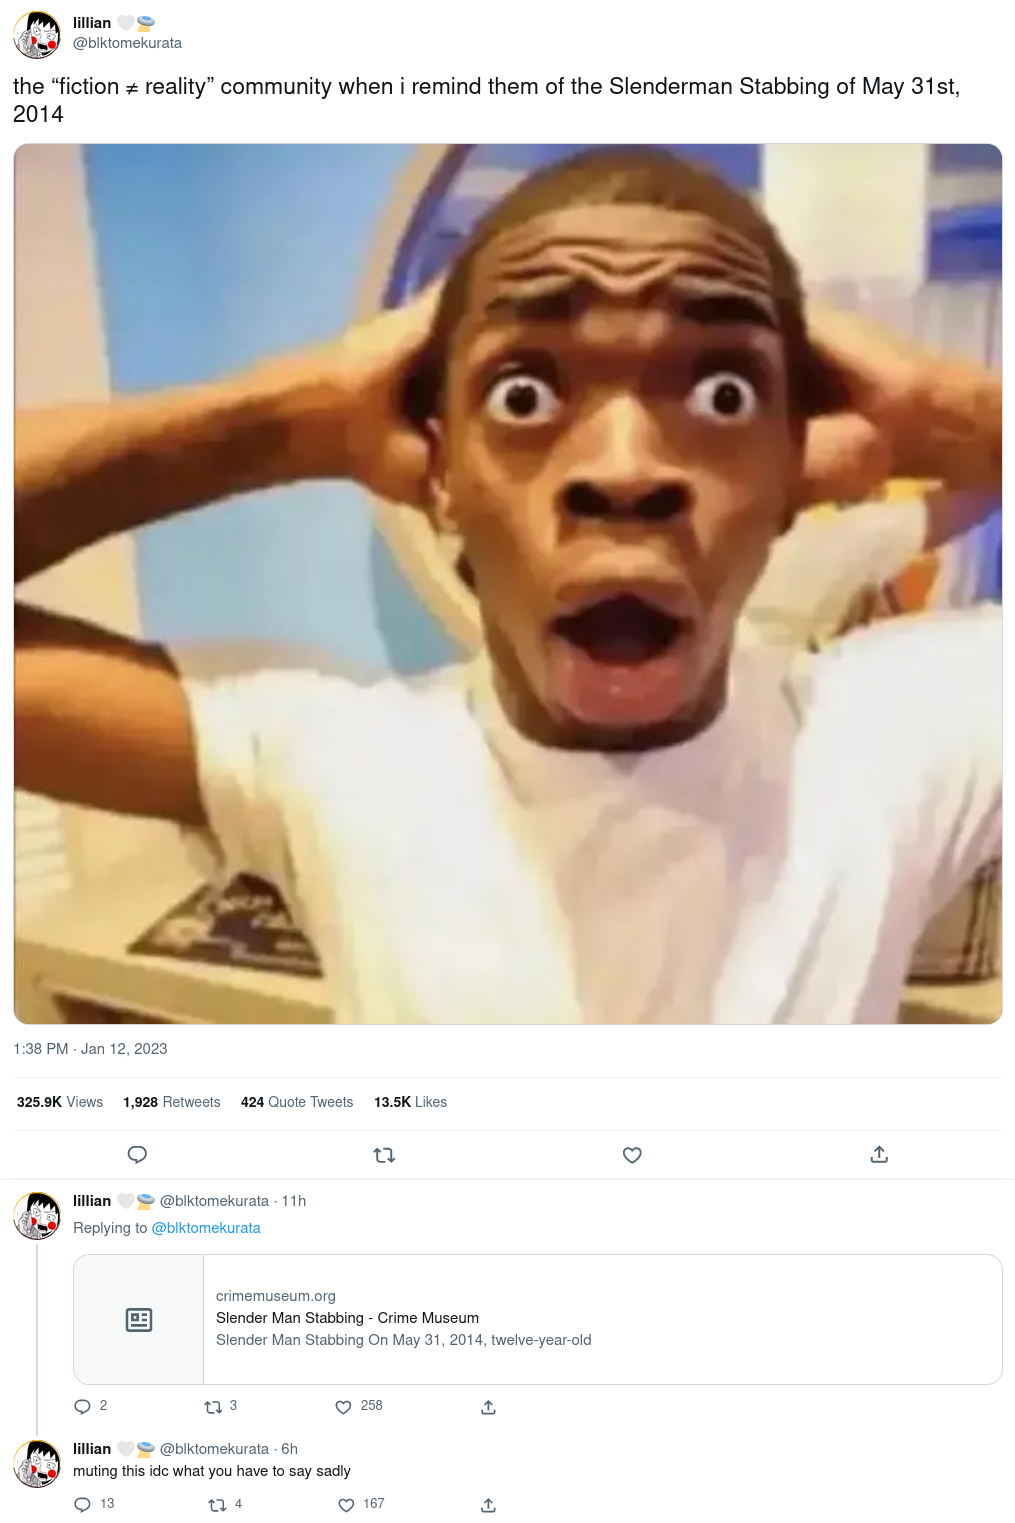
Task: Open lillian's profile avatar at top
Action: tap(37, 34)
